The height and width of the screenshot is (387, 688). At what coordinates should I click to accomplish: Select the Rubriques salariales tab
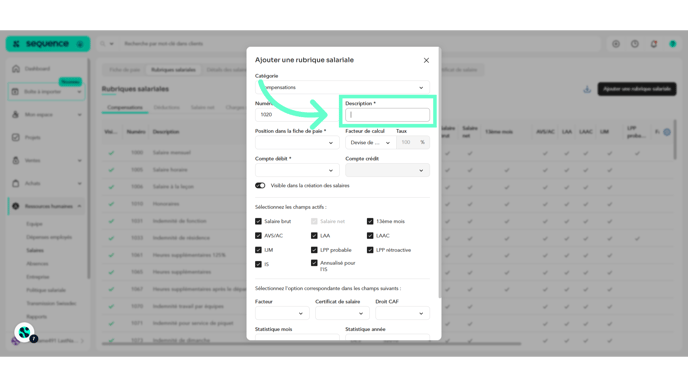pos(173,70)
